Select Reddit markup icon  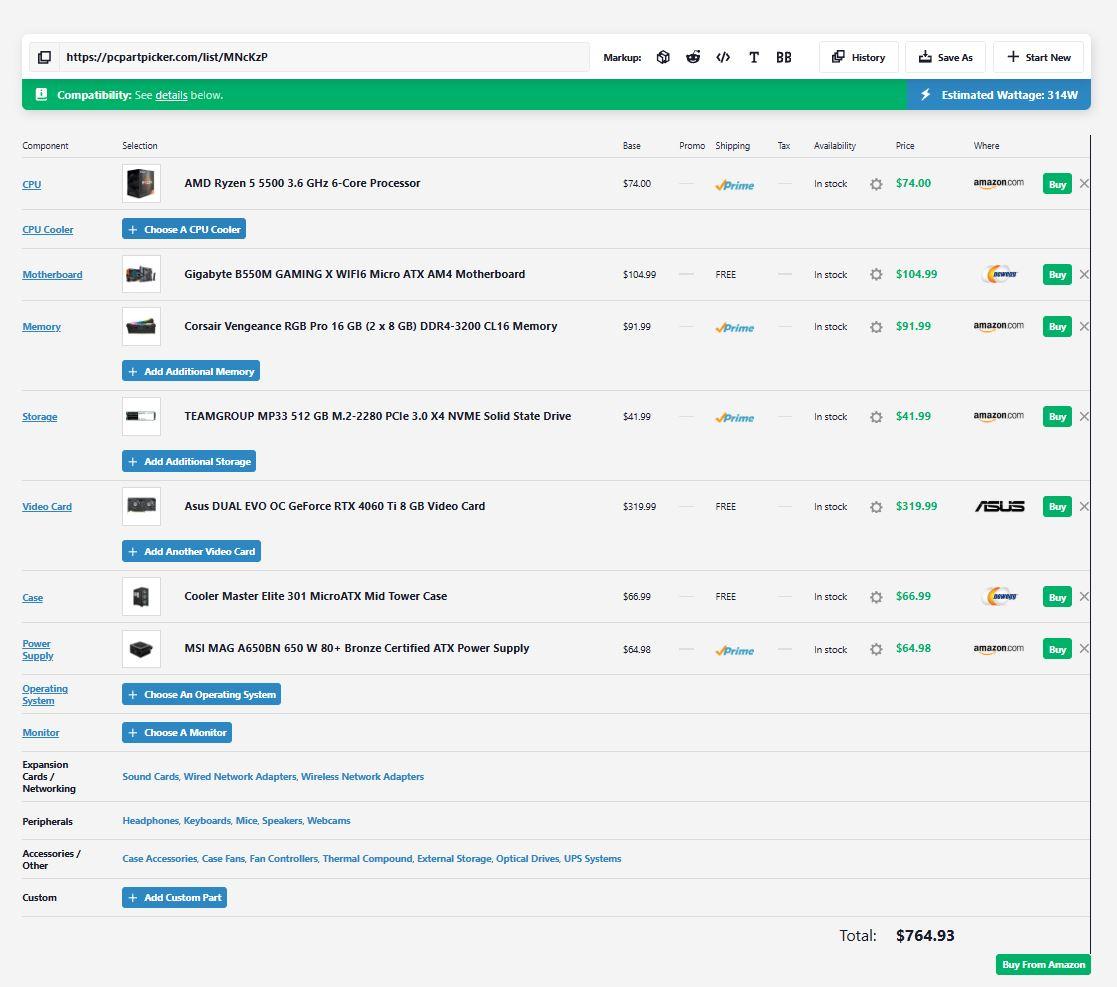(x=693, y=57)
